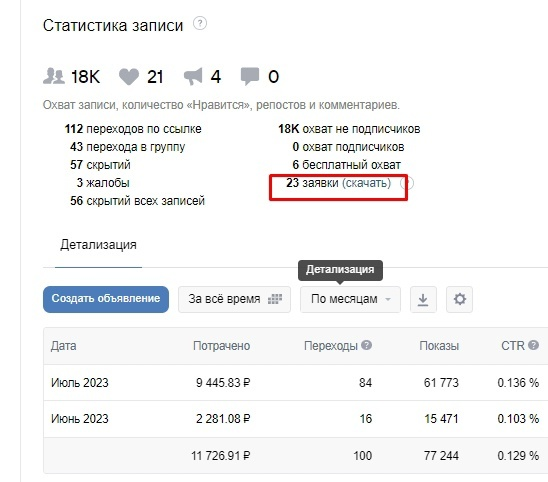The image size is (548, 482).
Task: Click the 84 clicks value for July
Action: coord(366,383)
